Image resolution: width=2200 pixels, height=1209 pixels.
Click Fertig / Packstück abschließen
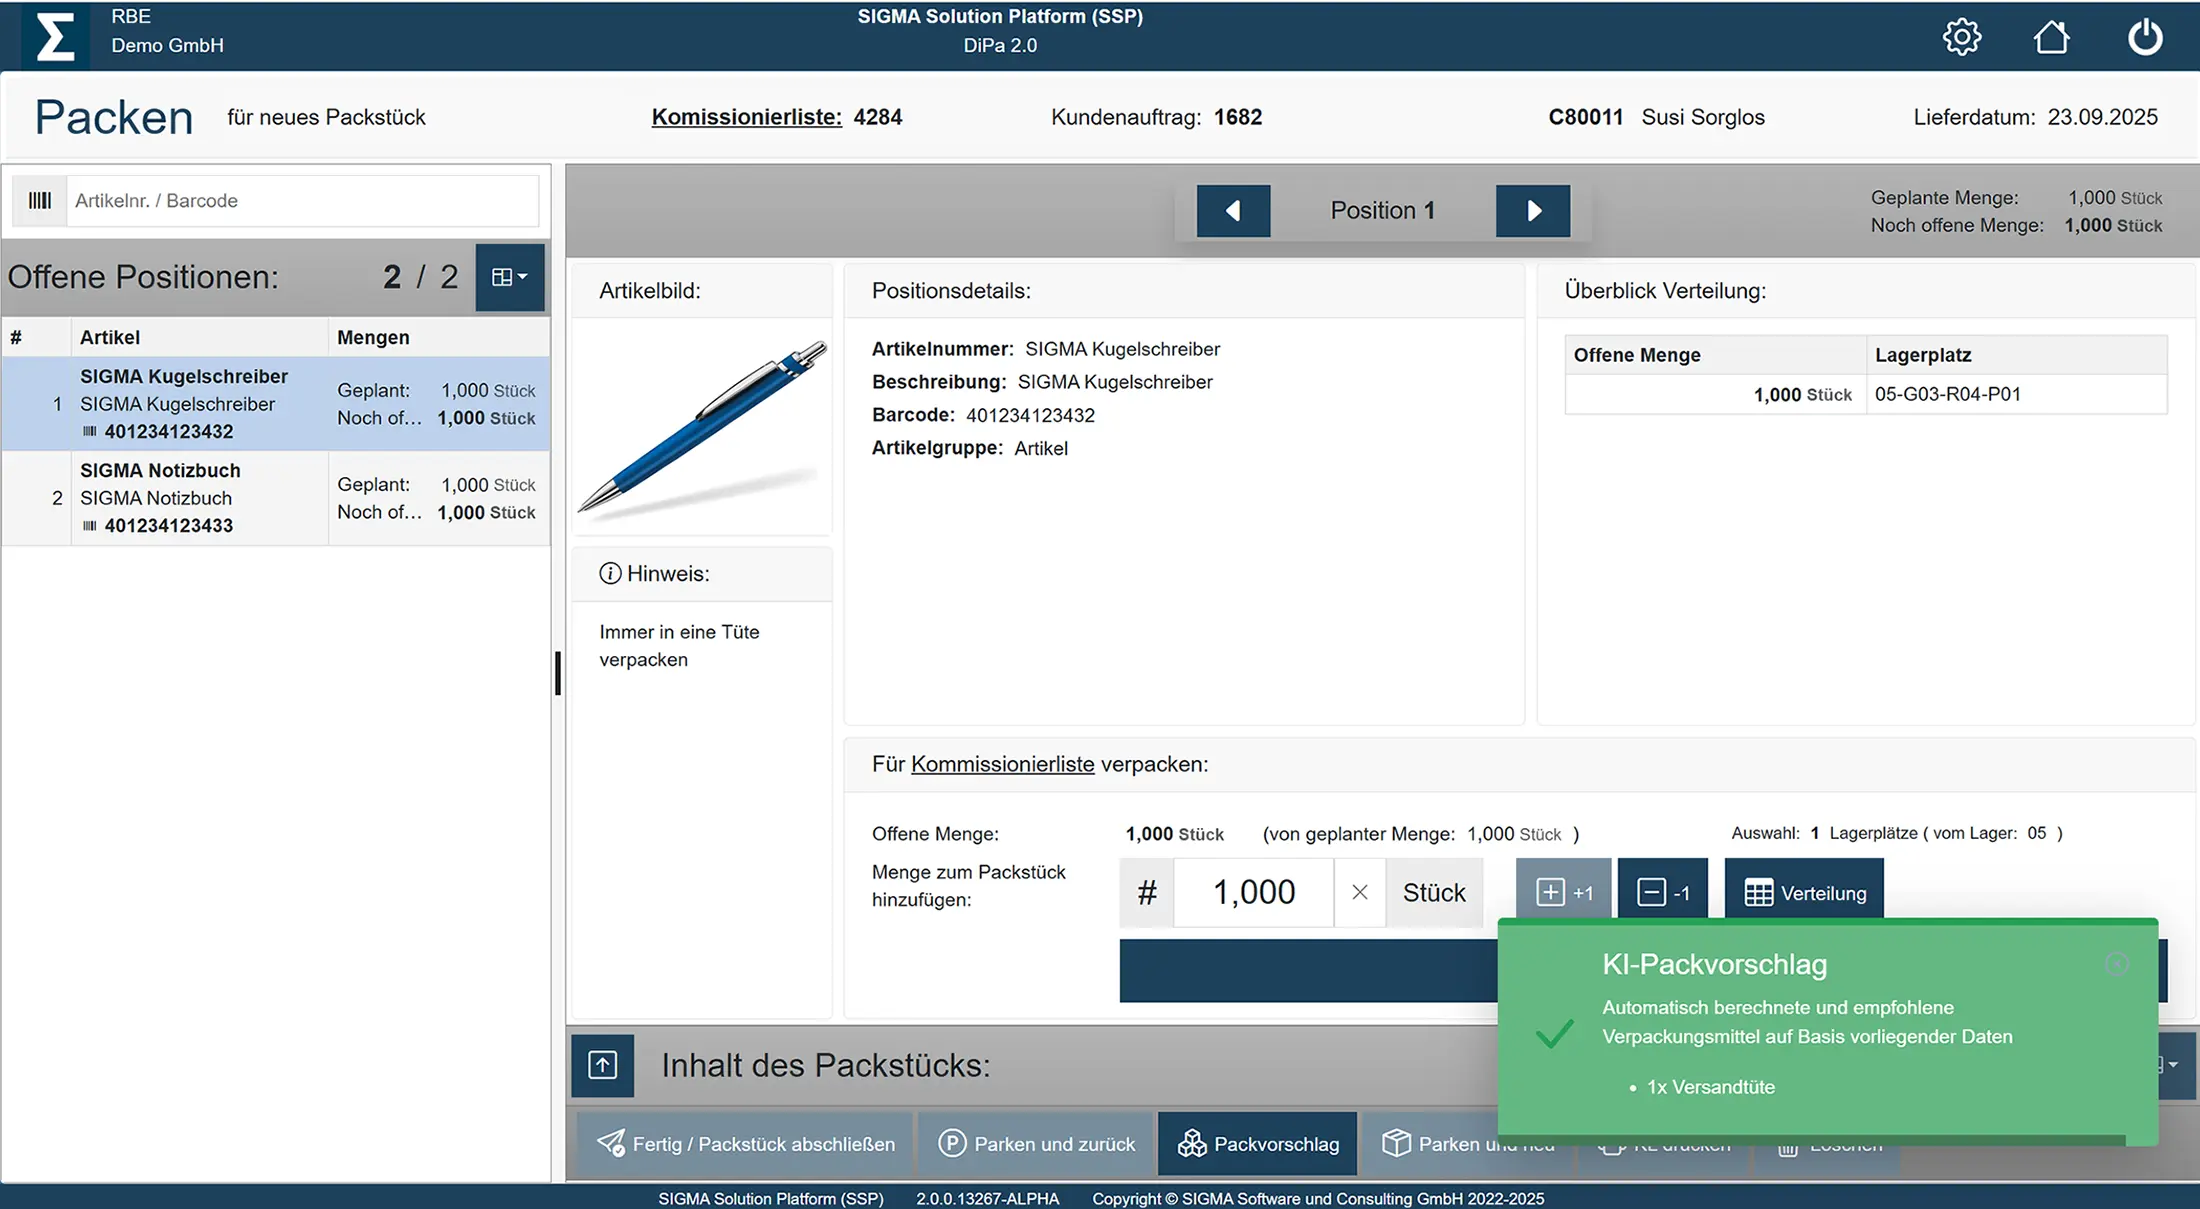click(x=746, y=1144)
